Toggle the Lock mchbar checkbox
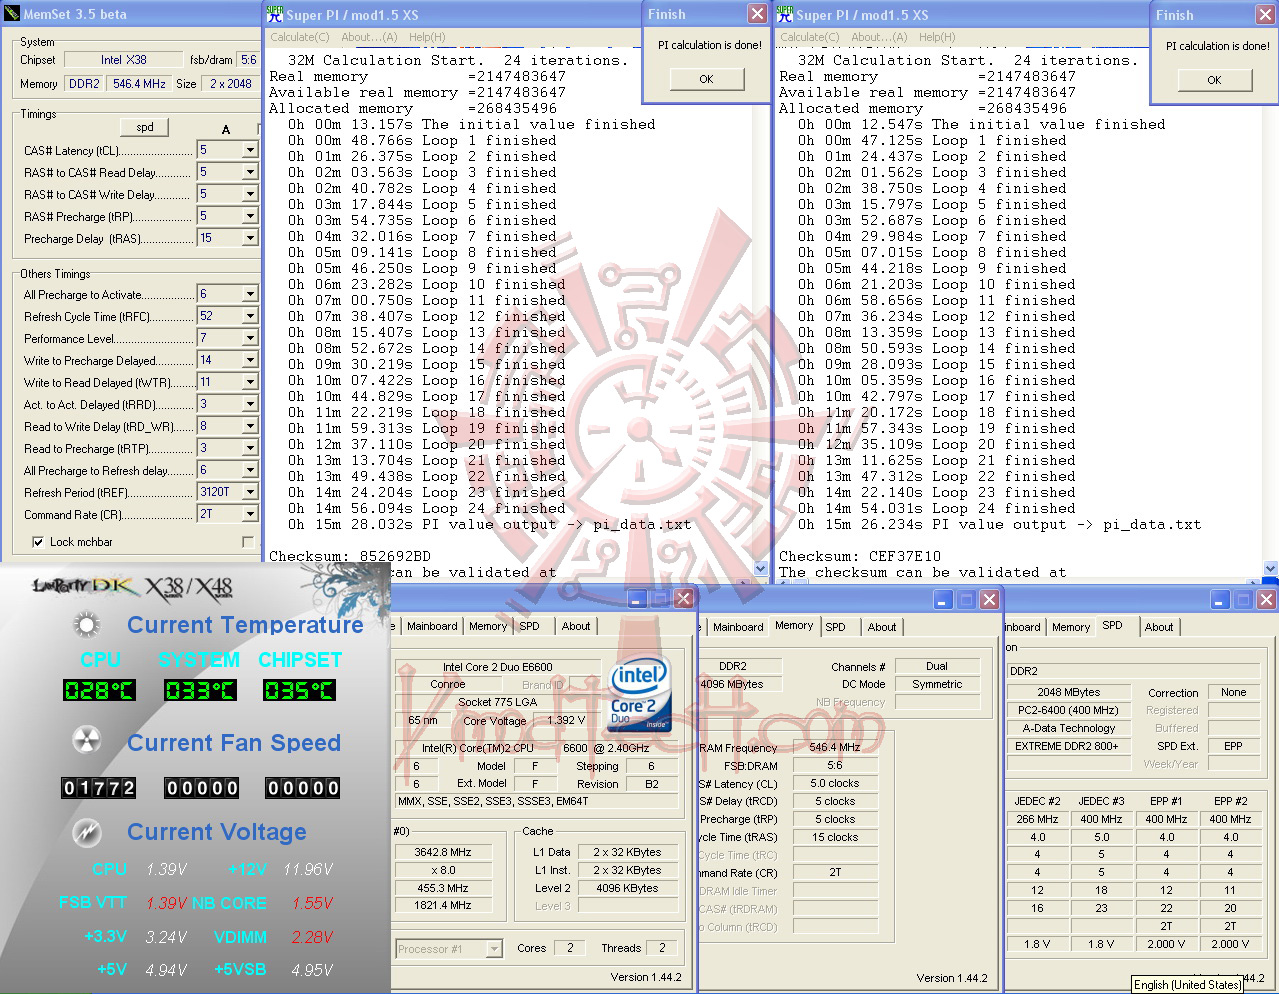 click(38, 542)
